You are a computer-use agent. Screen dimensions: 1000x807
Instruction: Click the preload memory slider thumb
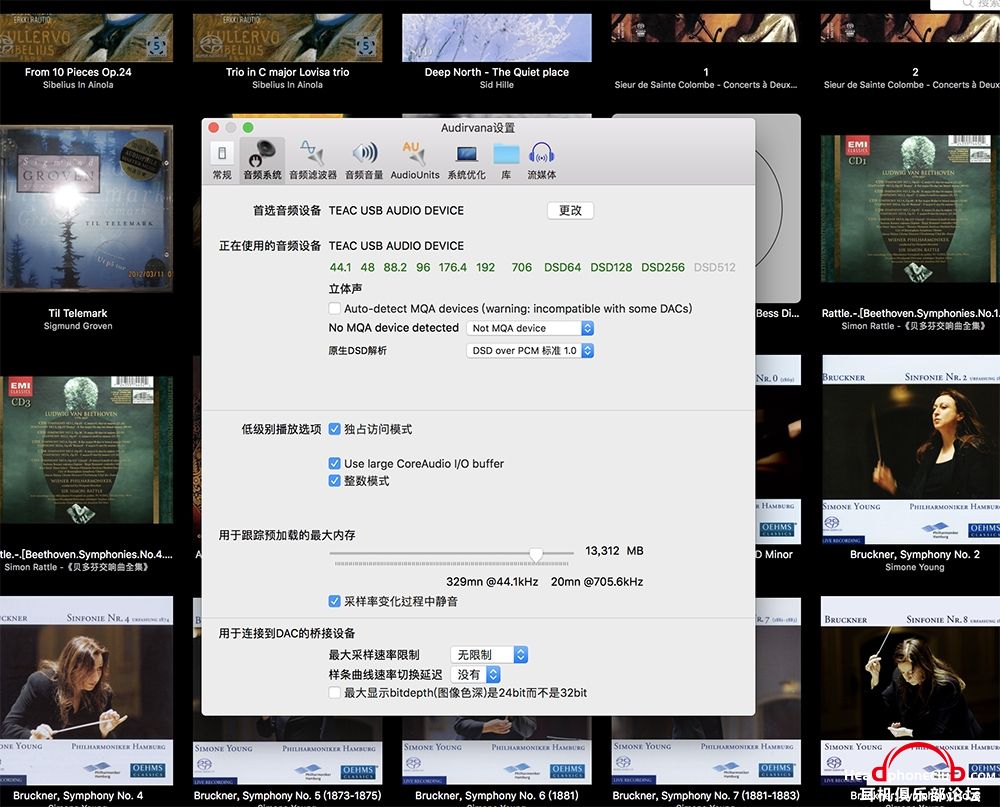pyautogui.click(x=536, y=555)
